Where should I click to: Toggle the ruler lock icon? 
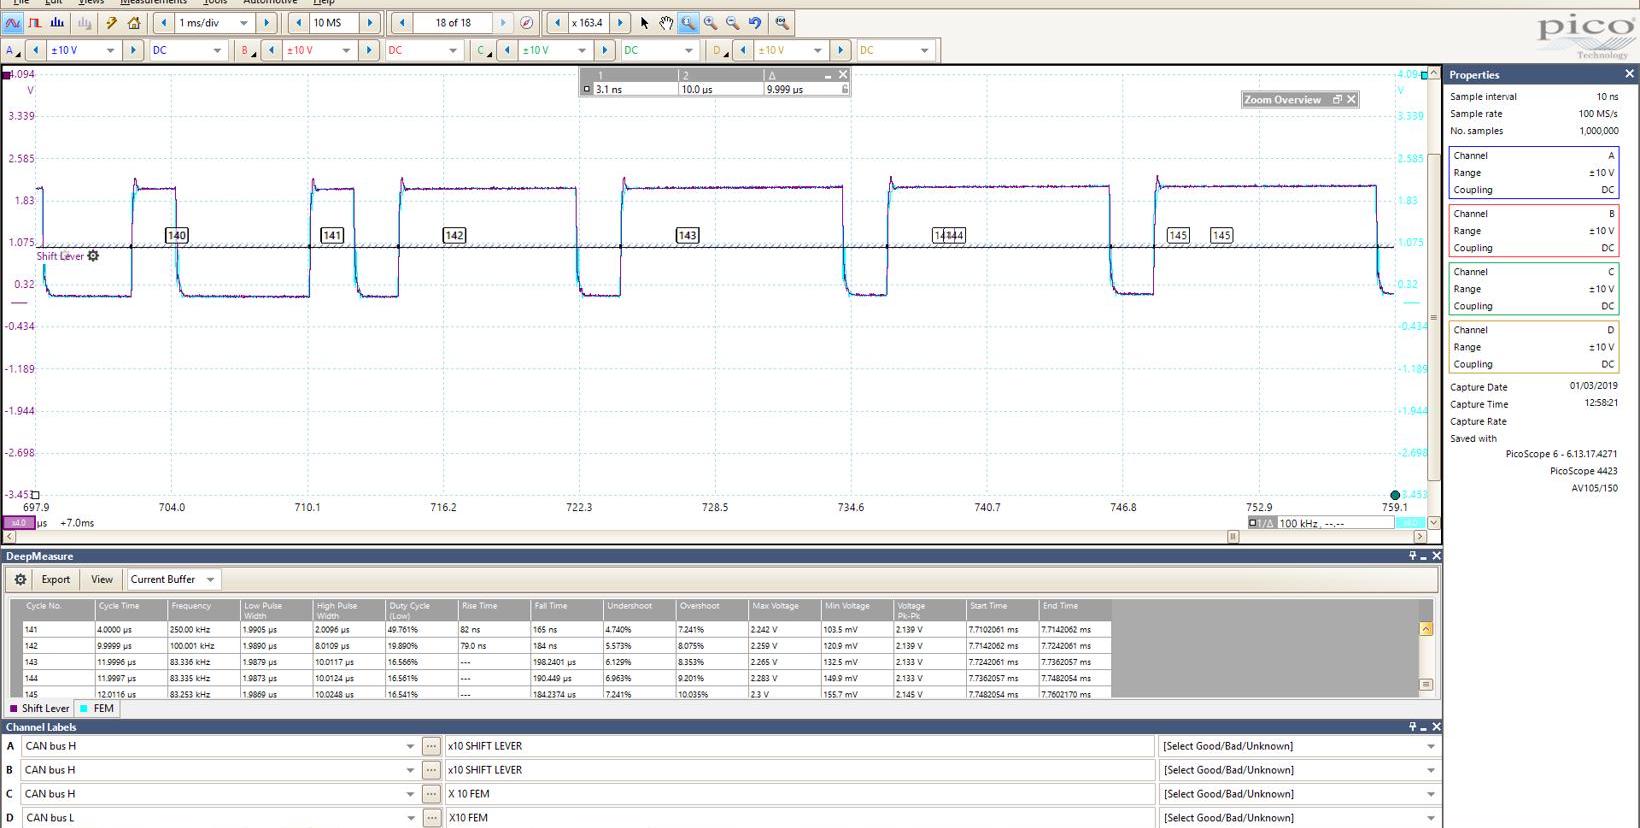point(845,89)
